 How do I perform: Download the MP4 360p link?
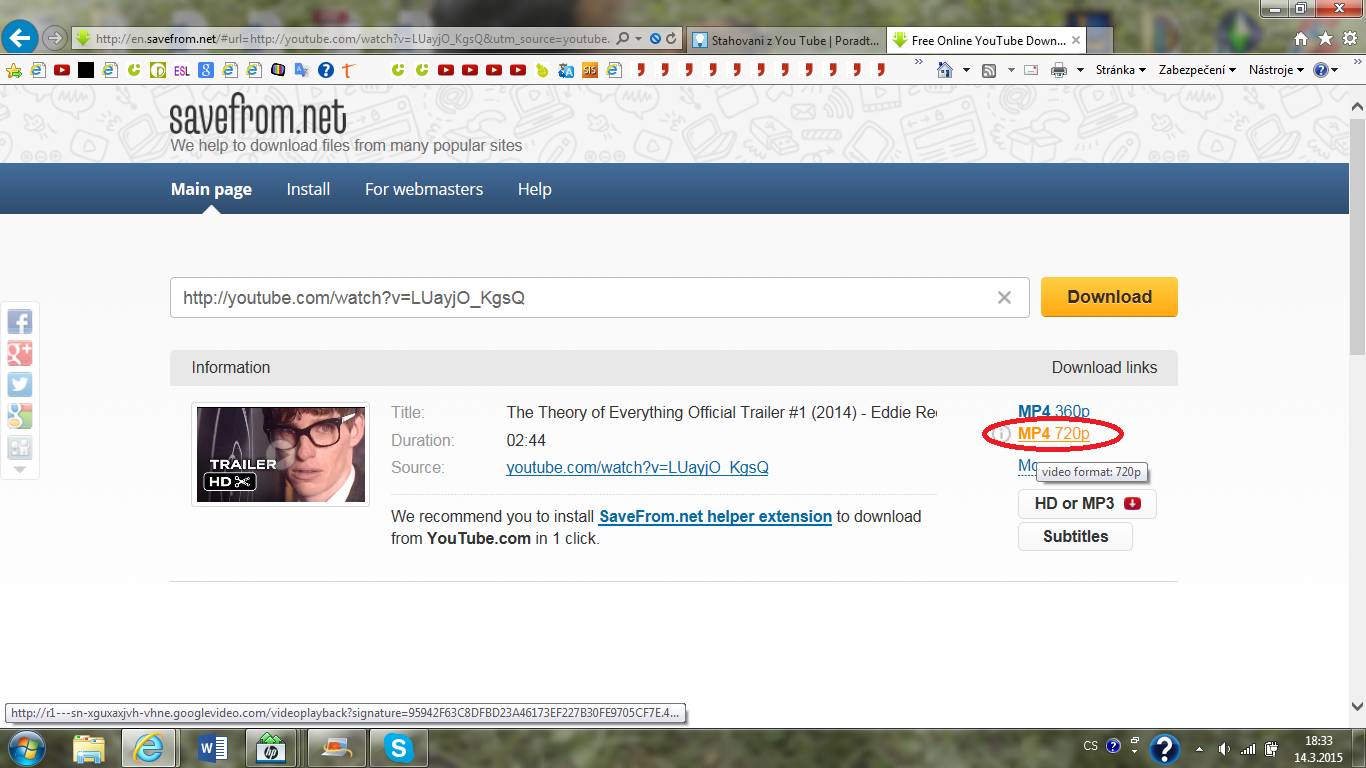(x=1054, y=411)
